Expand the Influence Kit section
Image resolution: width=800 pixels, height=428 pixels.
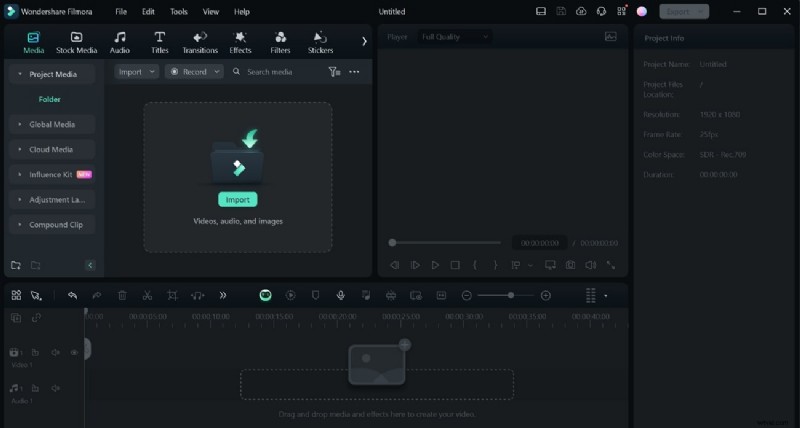(52, 174)
